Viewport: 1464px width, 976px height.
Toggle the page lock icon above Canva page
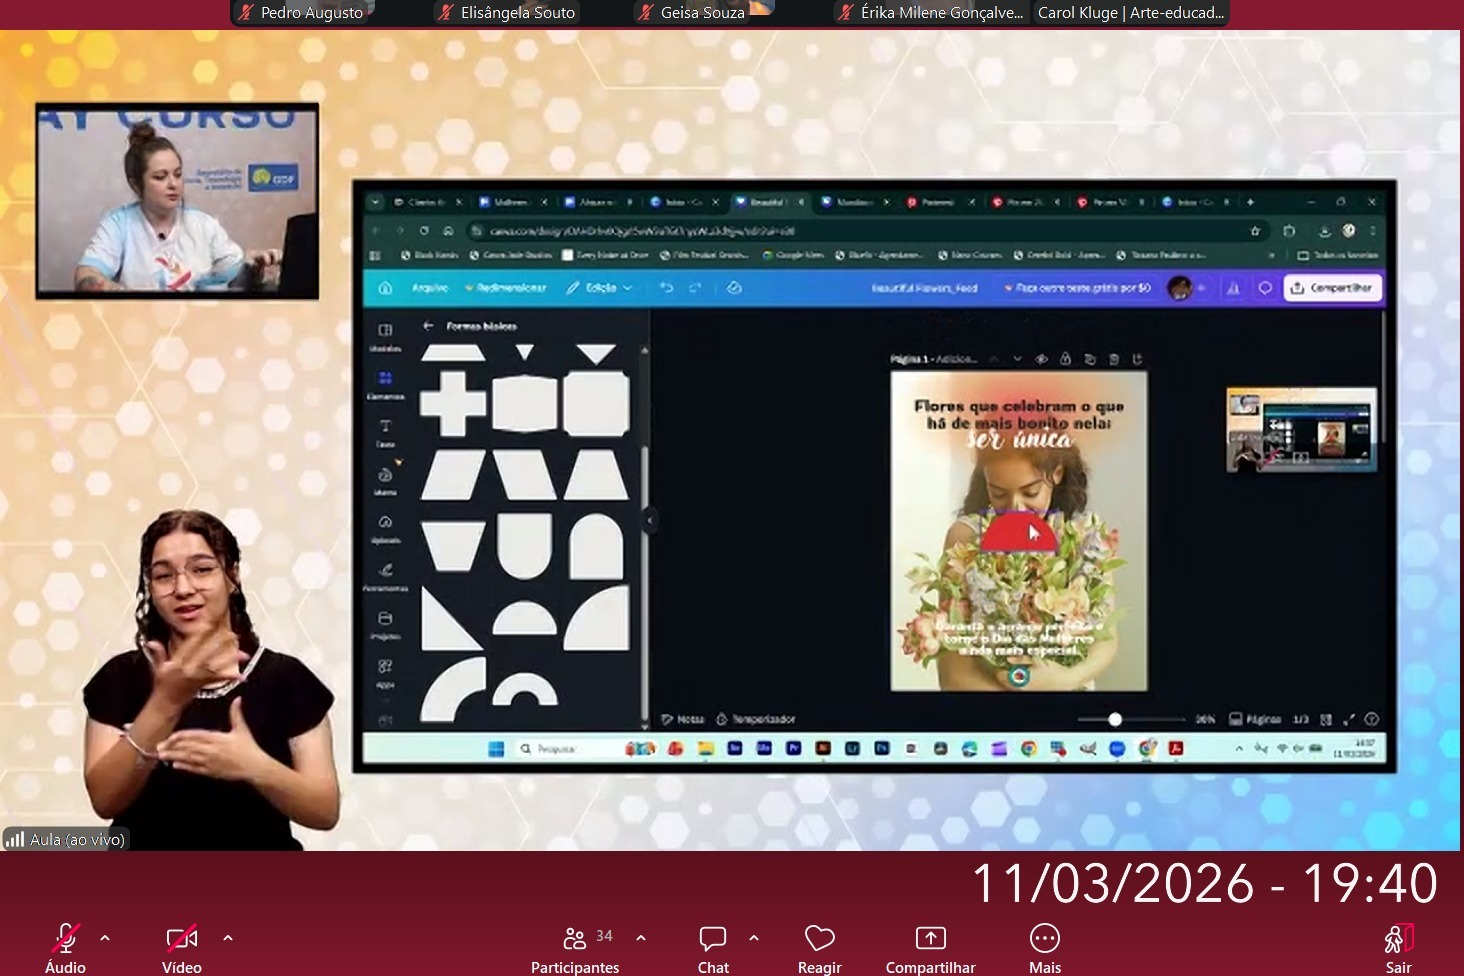[1065, 359]
